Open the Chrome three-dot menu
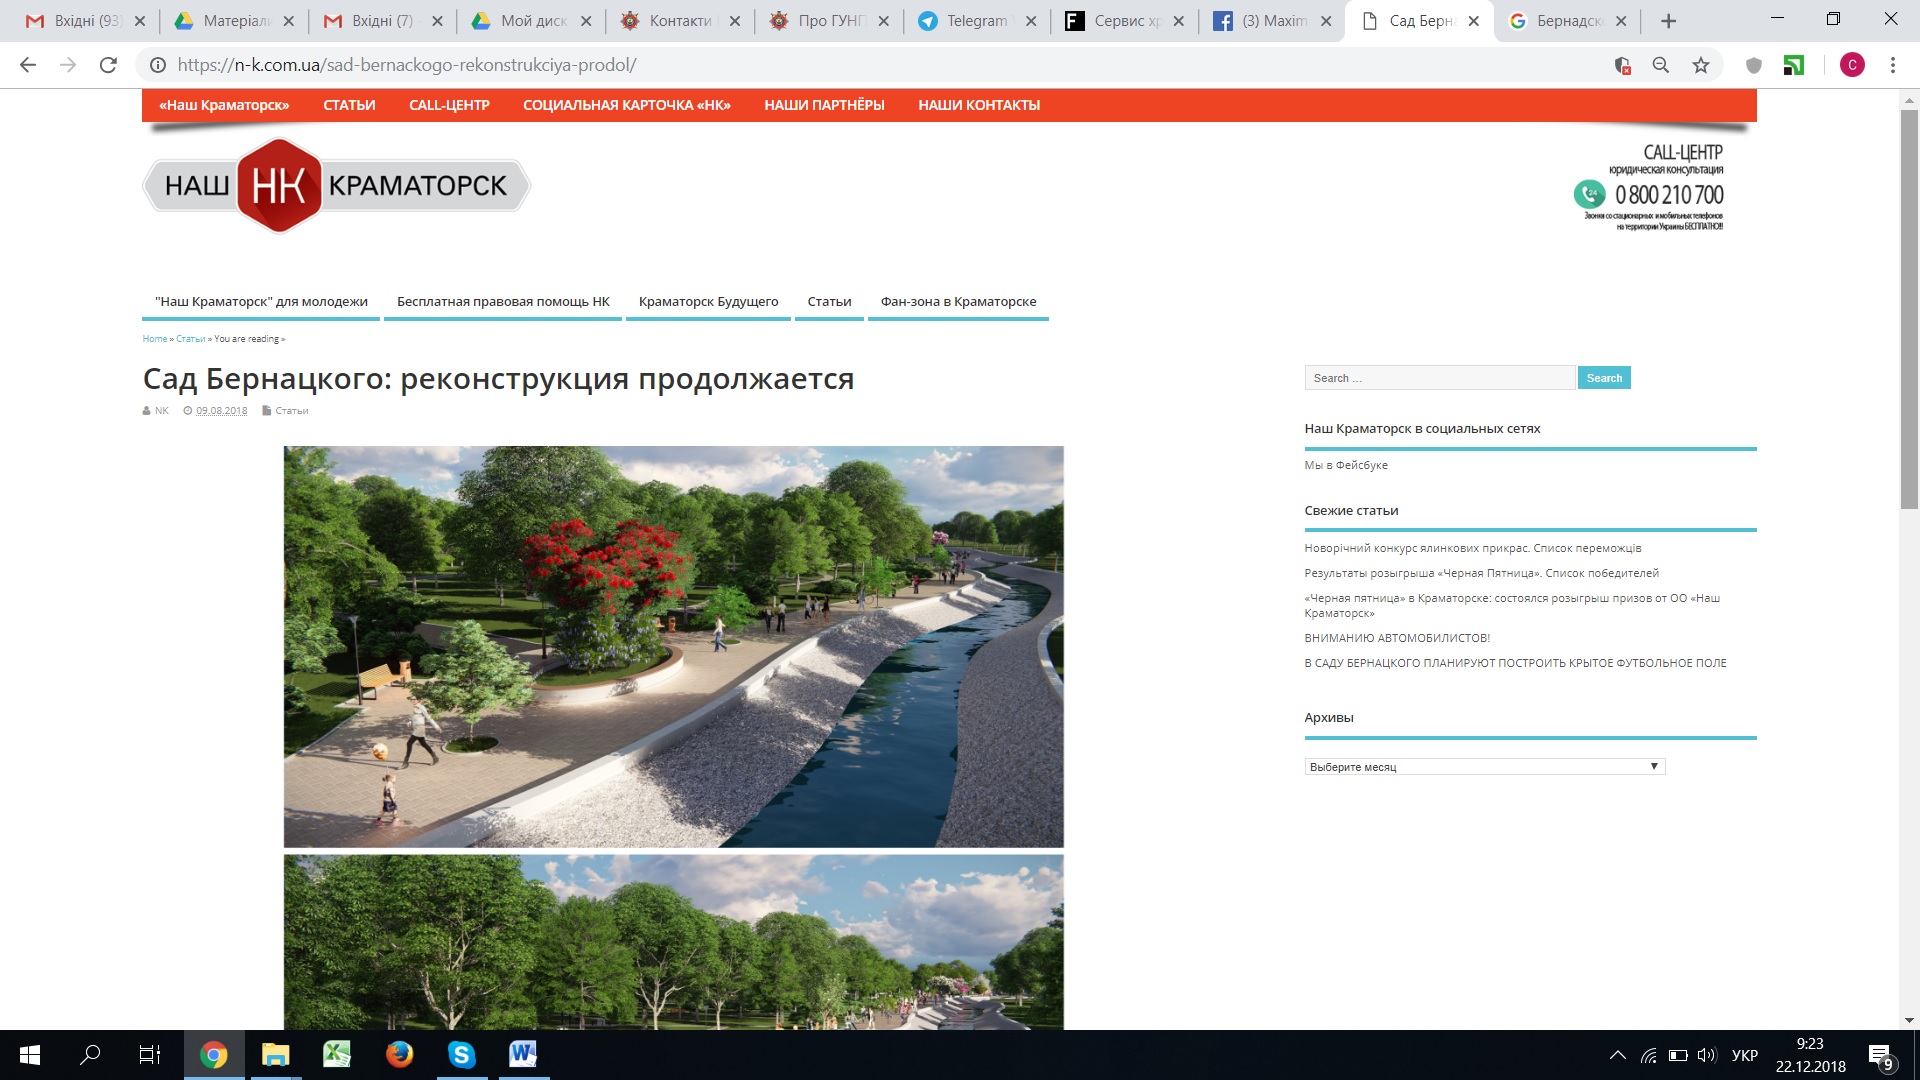Viewport: 1920px width, 1080px height. tap(1892, 65)
